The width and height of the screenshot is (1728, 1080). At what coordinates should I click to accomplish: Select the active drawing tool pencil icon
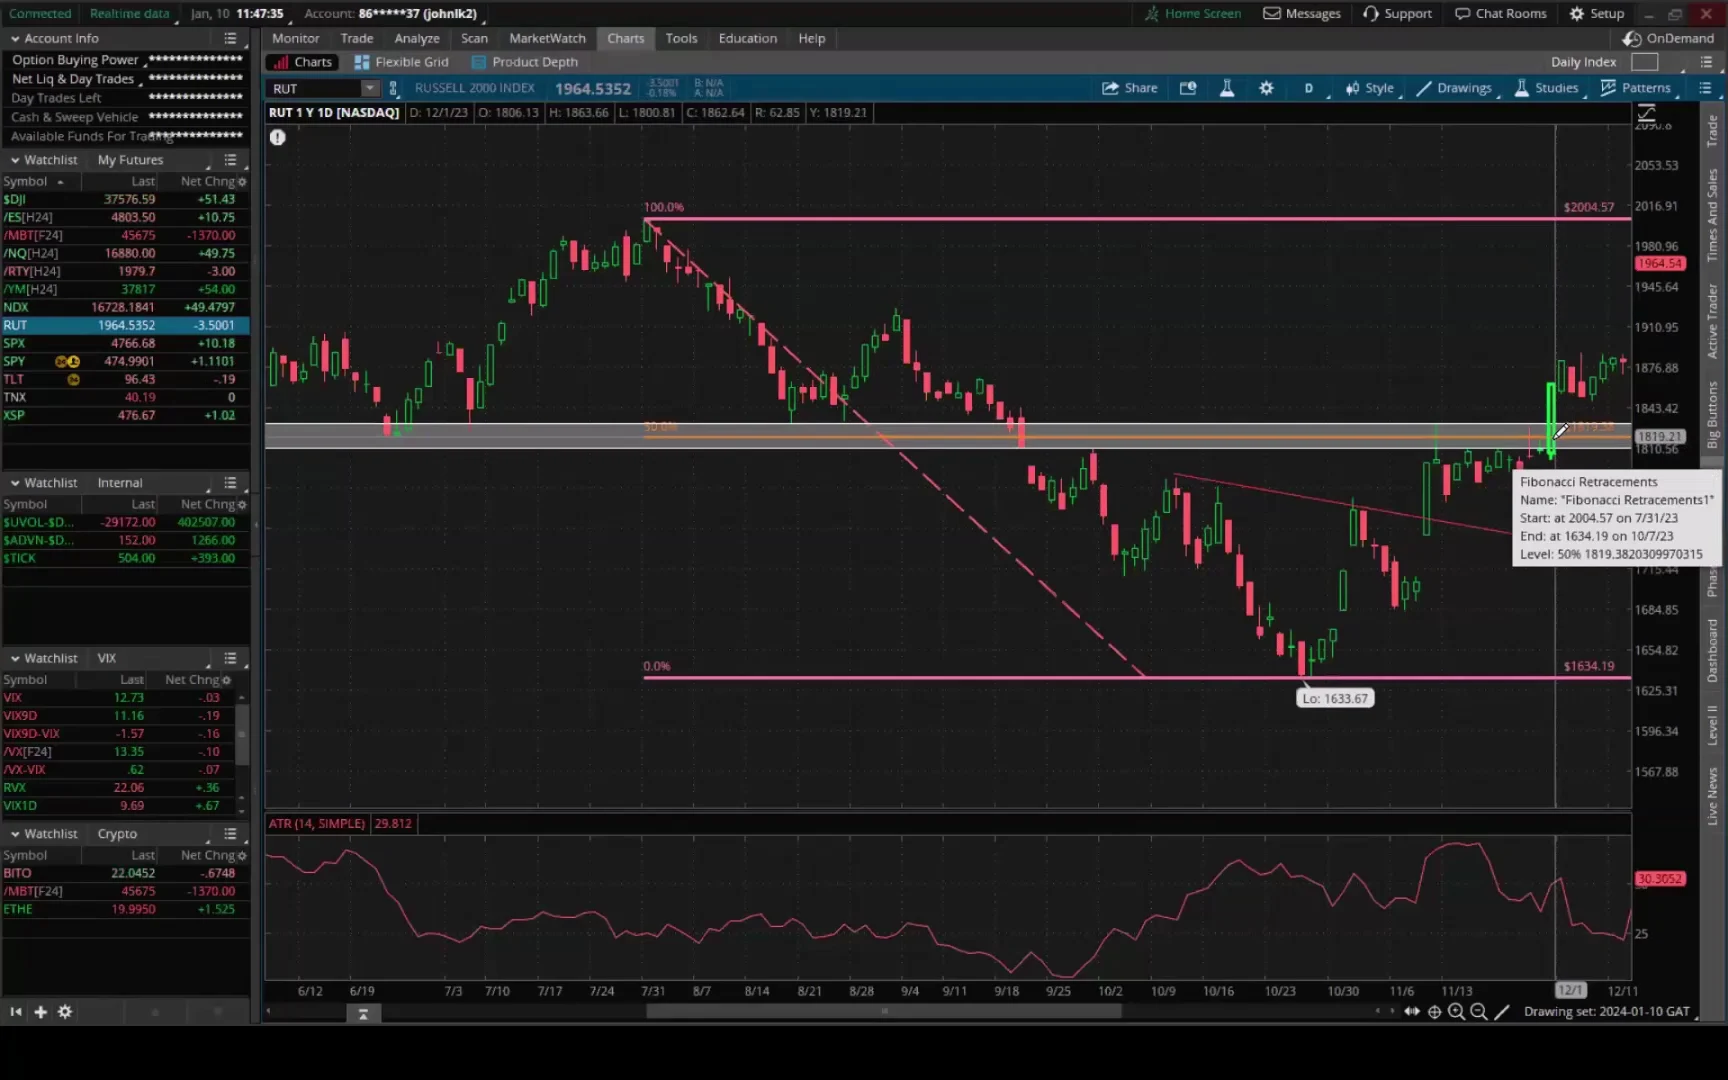click(x=1501, y=1012)
